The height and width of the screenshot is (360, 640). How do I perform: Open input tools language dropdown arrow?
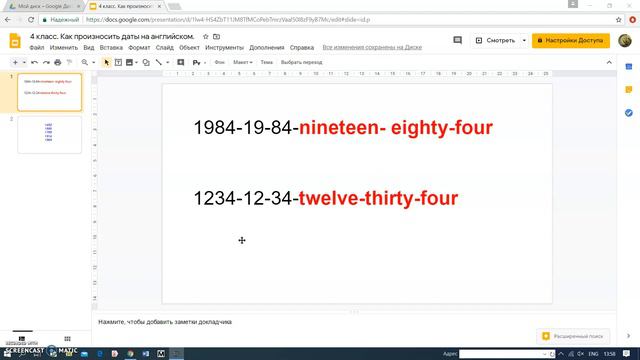coord(205,62)
